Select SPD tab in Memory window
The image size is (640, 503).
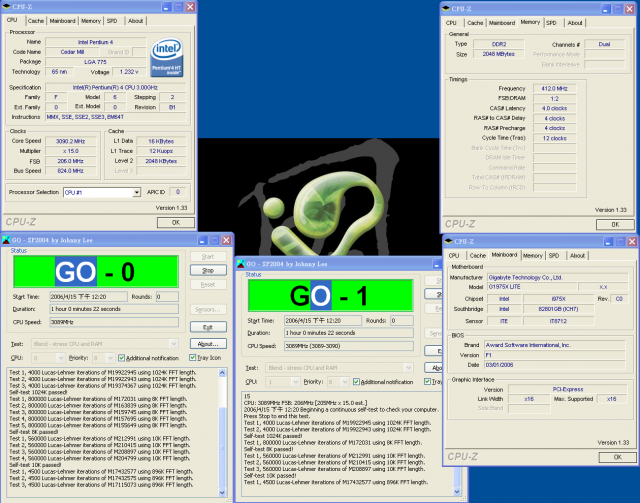[551, 23]
